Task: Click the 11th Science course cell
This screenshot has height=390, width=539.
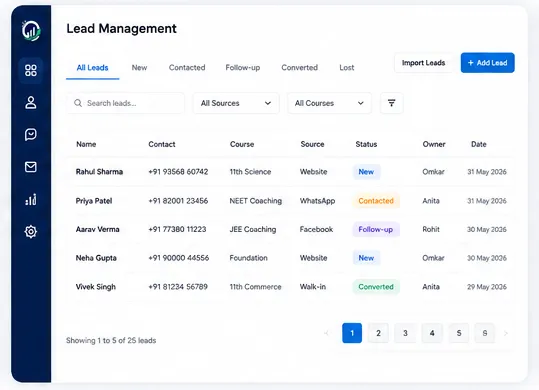Action: pyautogui.click(x=250, y=172)
